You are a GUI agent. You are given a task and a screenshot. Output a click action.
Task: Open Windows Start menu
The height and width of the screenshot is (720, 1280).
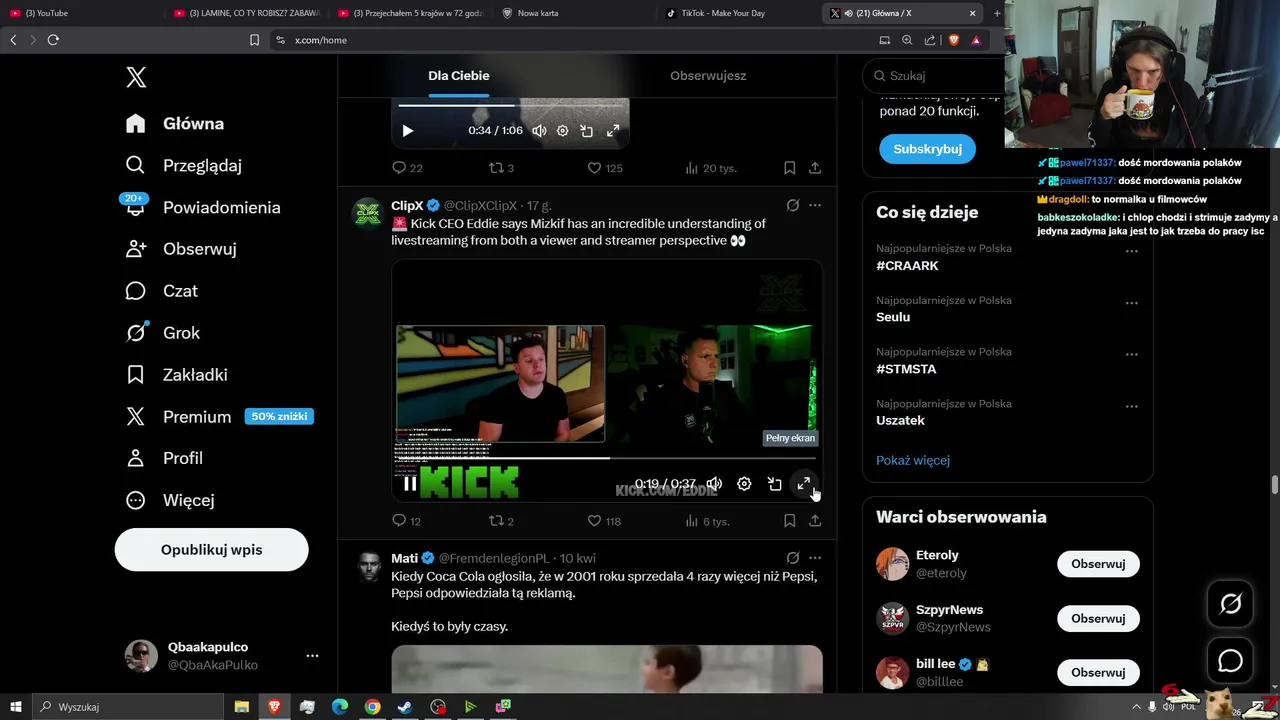pos(16,707)
